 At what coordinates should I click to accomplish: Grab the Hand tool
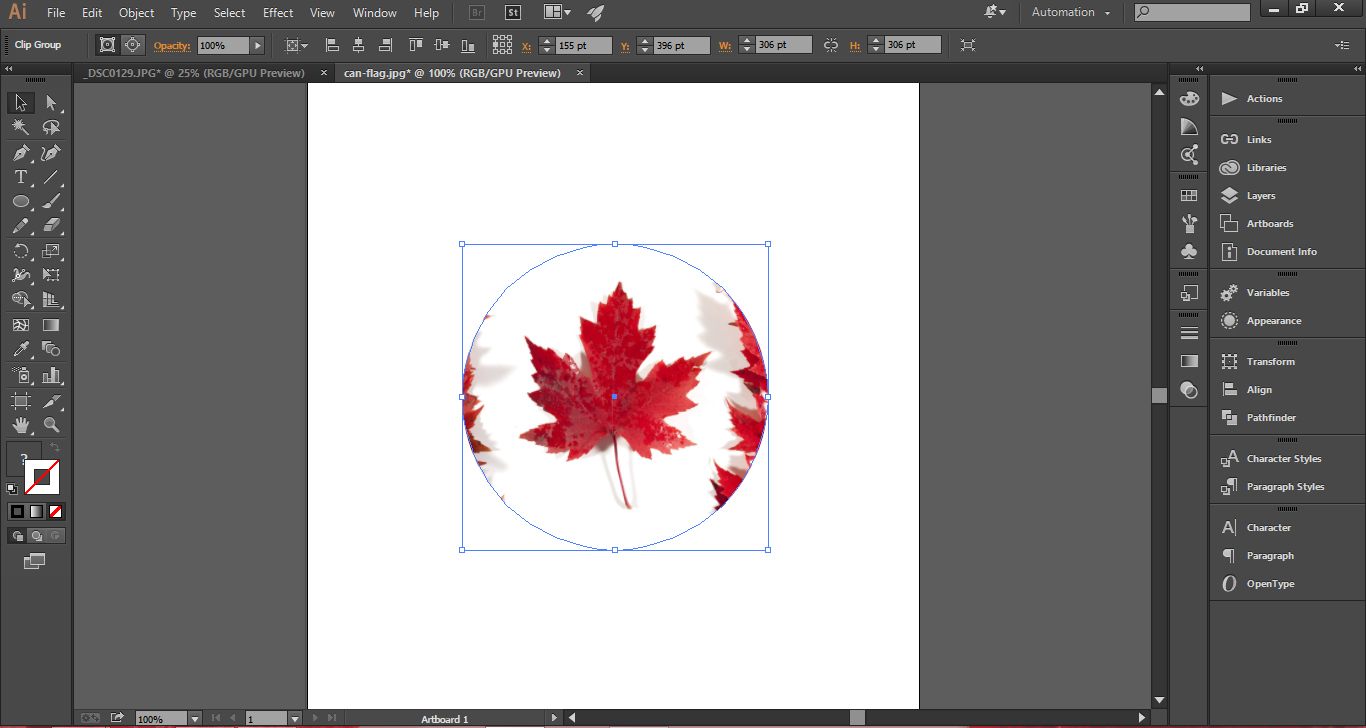20,424
